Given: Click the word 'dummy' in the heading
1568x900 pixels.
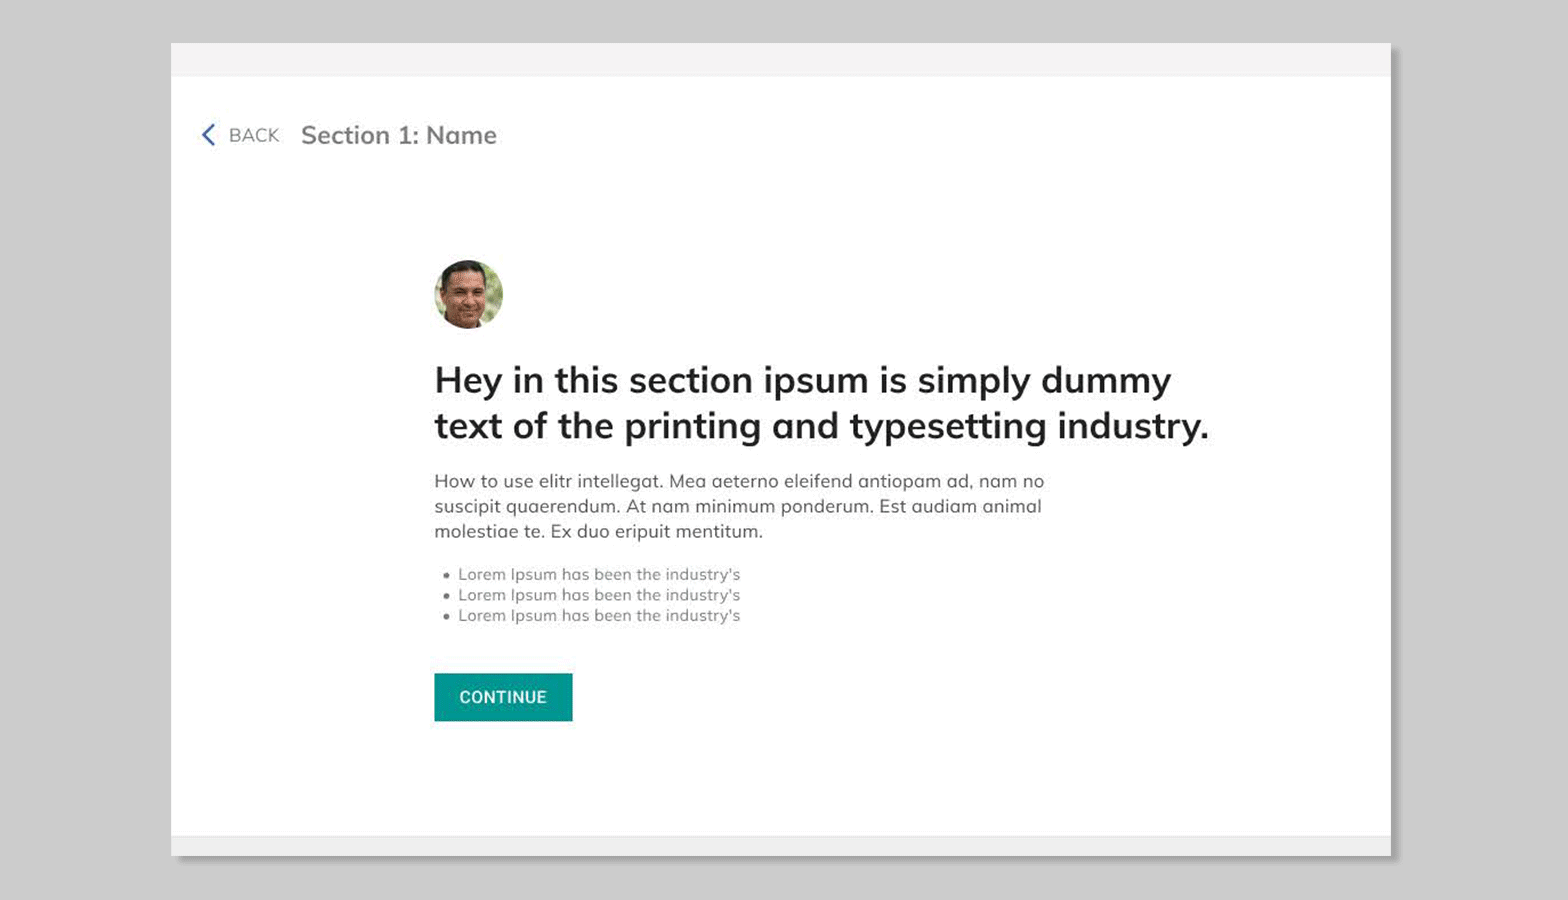Looking at the screenshot, I should click(1105, 381).
